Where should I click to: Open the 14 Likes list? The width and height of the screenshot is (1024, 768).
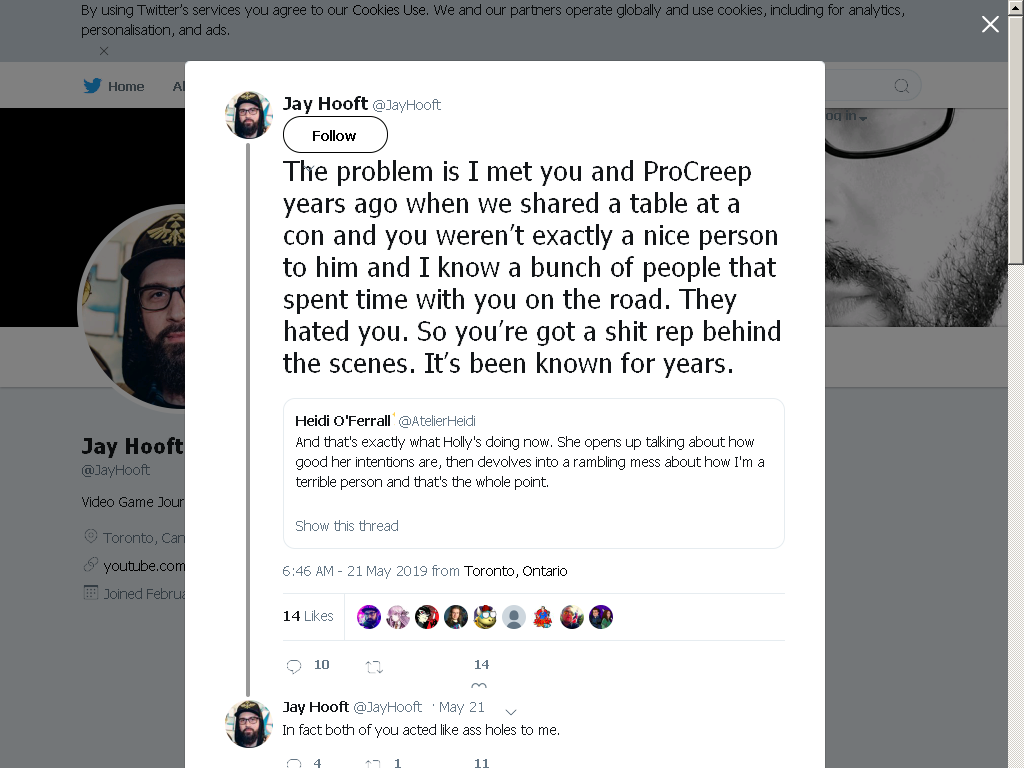coord(308,616)
